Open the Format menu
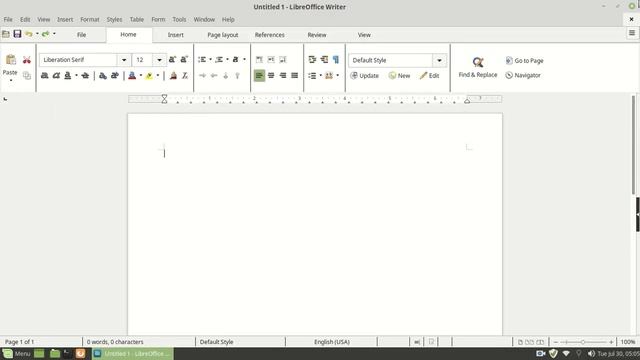 coord(90,20)
